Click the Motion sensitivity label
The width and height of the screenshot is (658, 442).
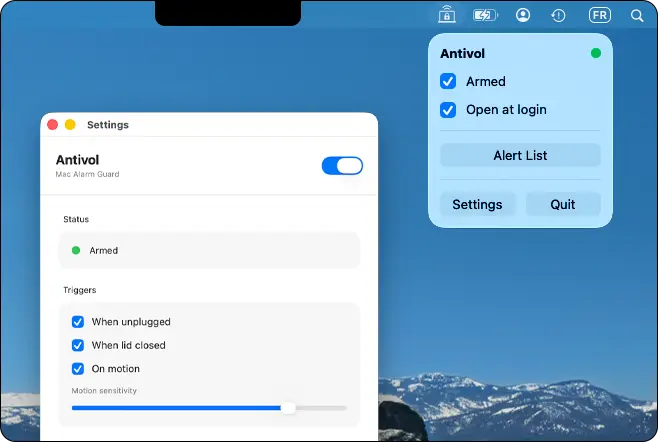pos(104,390)
